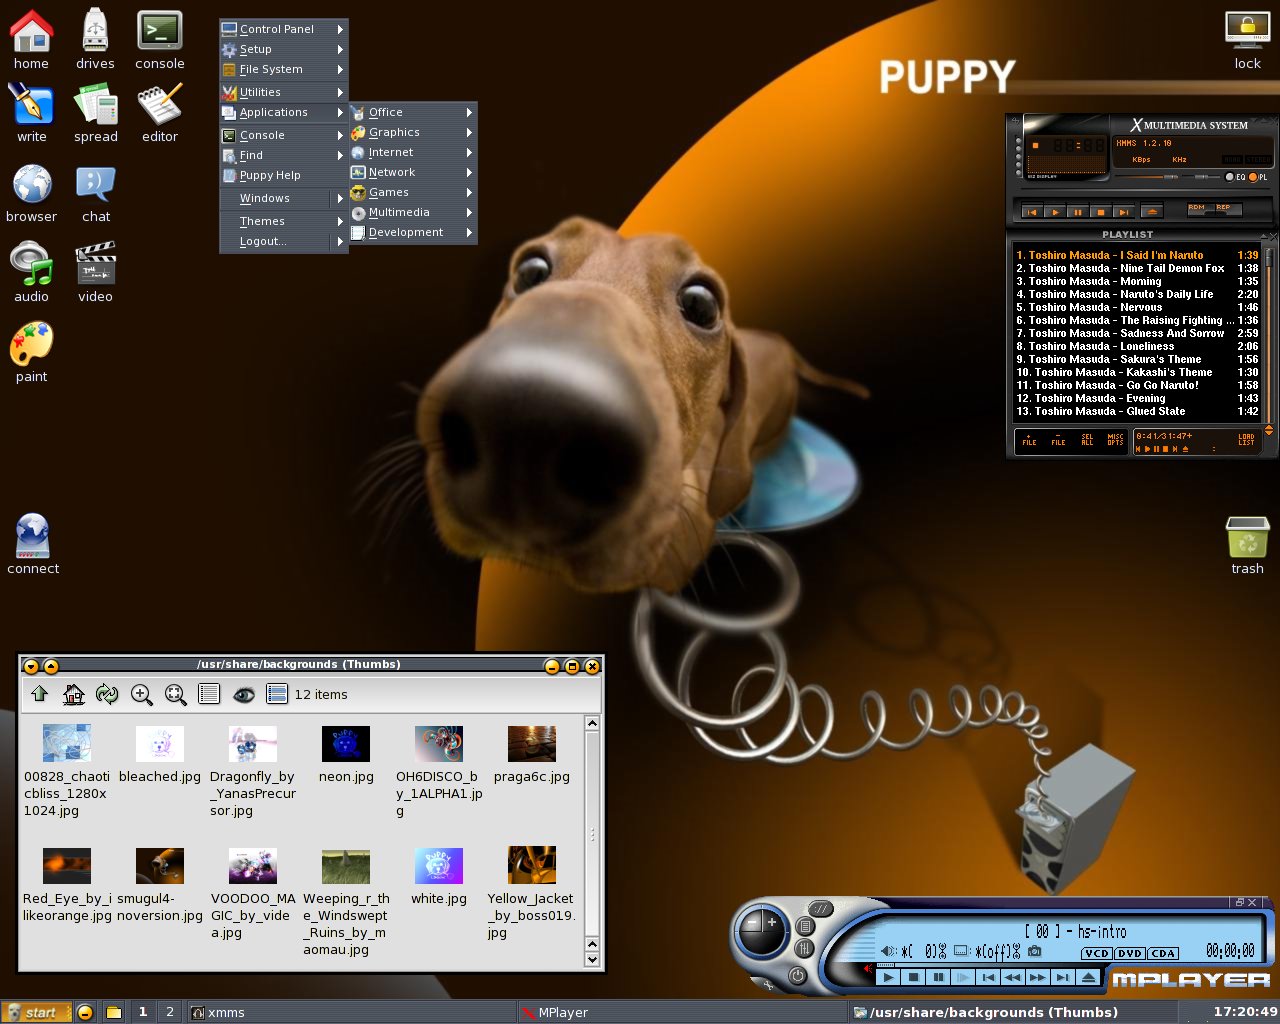Click LOAD LIST in XMMS playlist
1280x1024 pixels.
point(1246,440)
